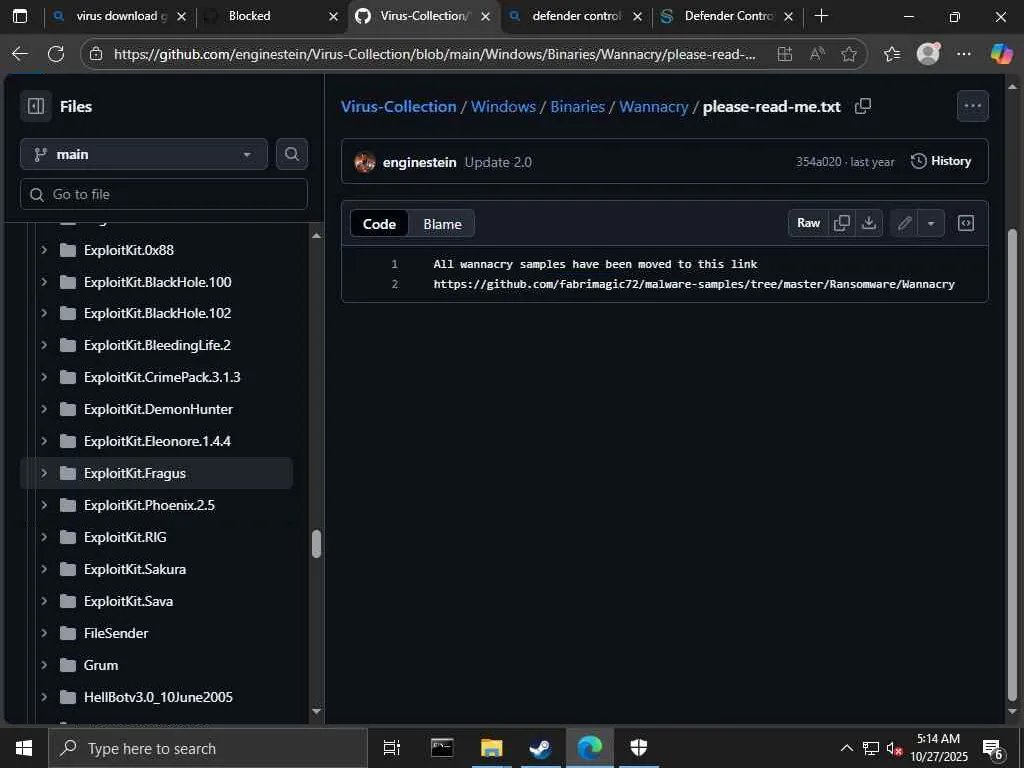Open the more file actions ellipsis button
This screenshot has width=1024, height=768.
[972, 106]
